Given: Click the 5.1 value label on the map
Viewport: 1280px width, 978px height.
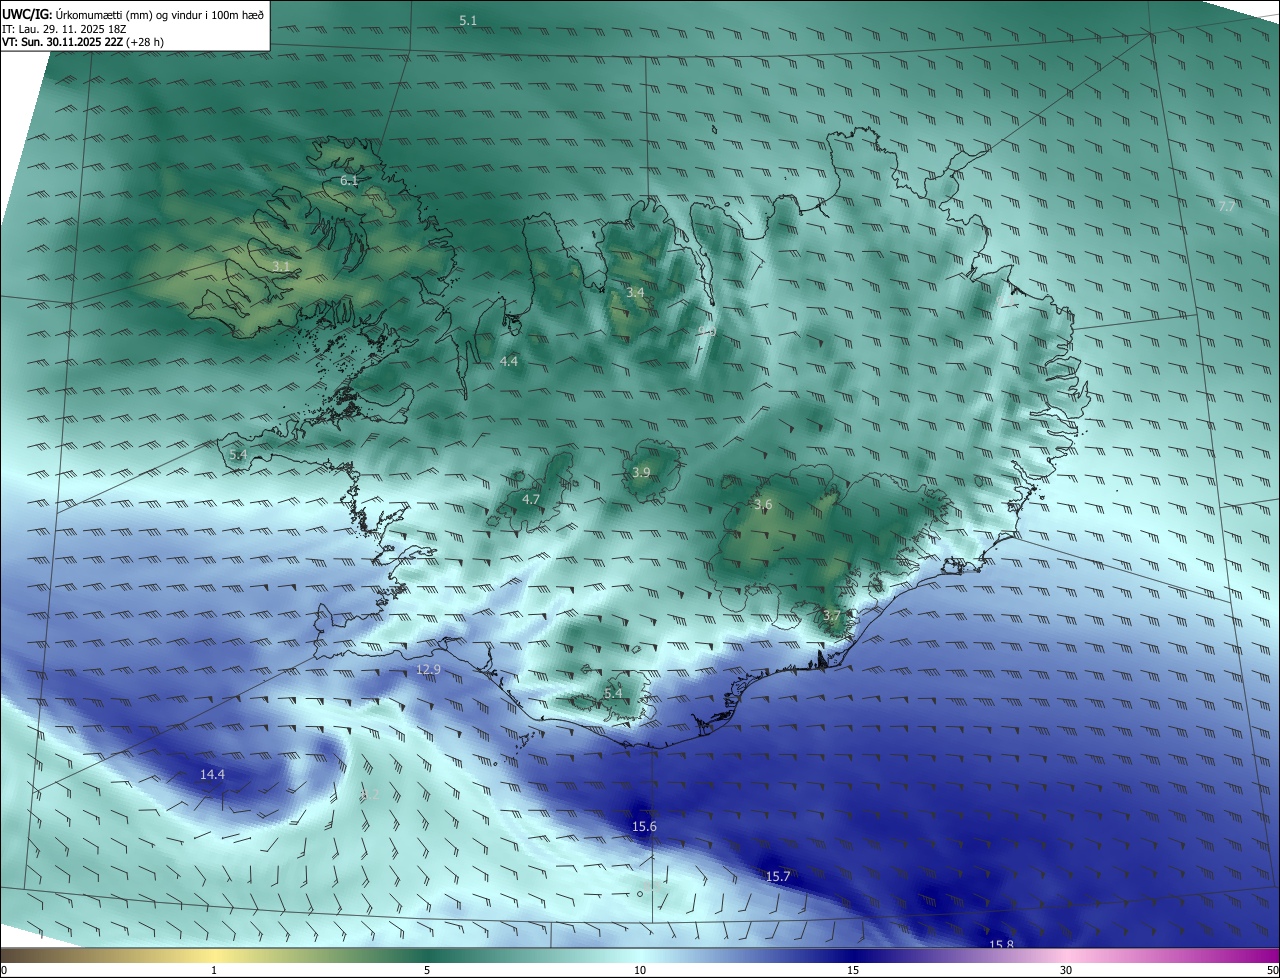Looking at the screenshot, I should (x=468, y=20).
